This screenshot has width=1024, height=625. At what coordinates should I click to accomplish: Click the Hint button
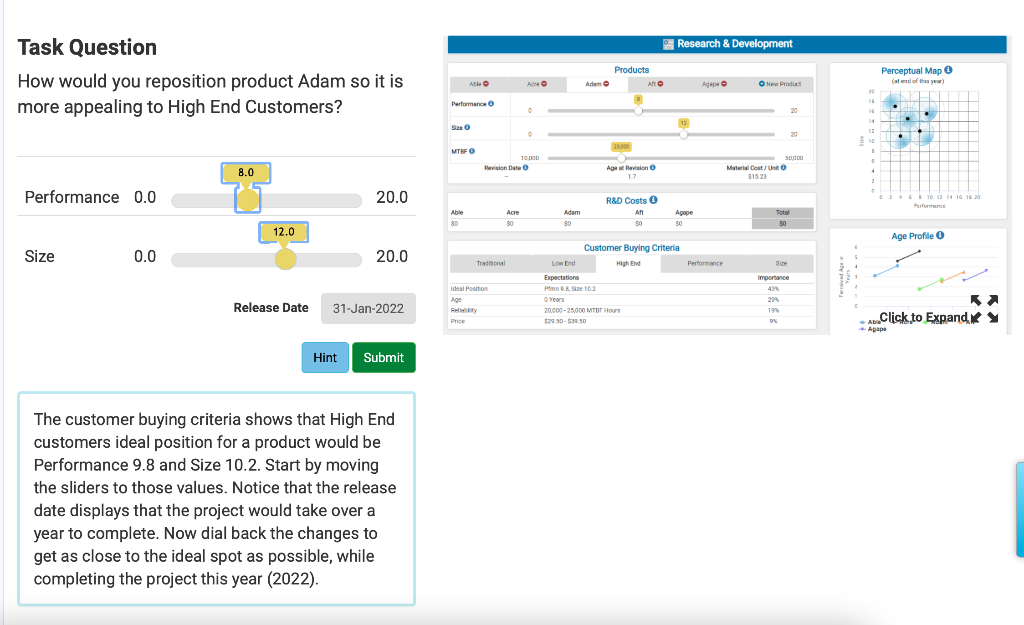point(325,358)
